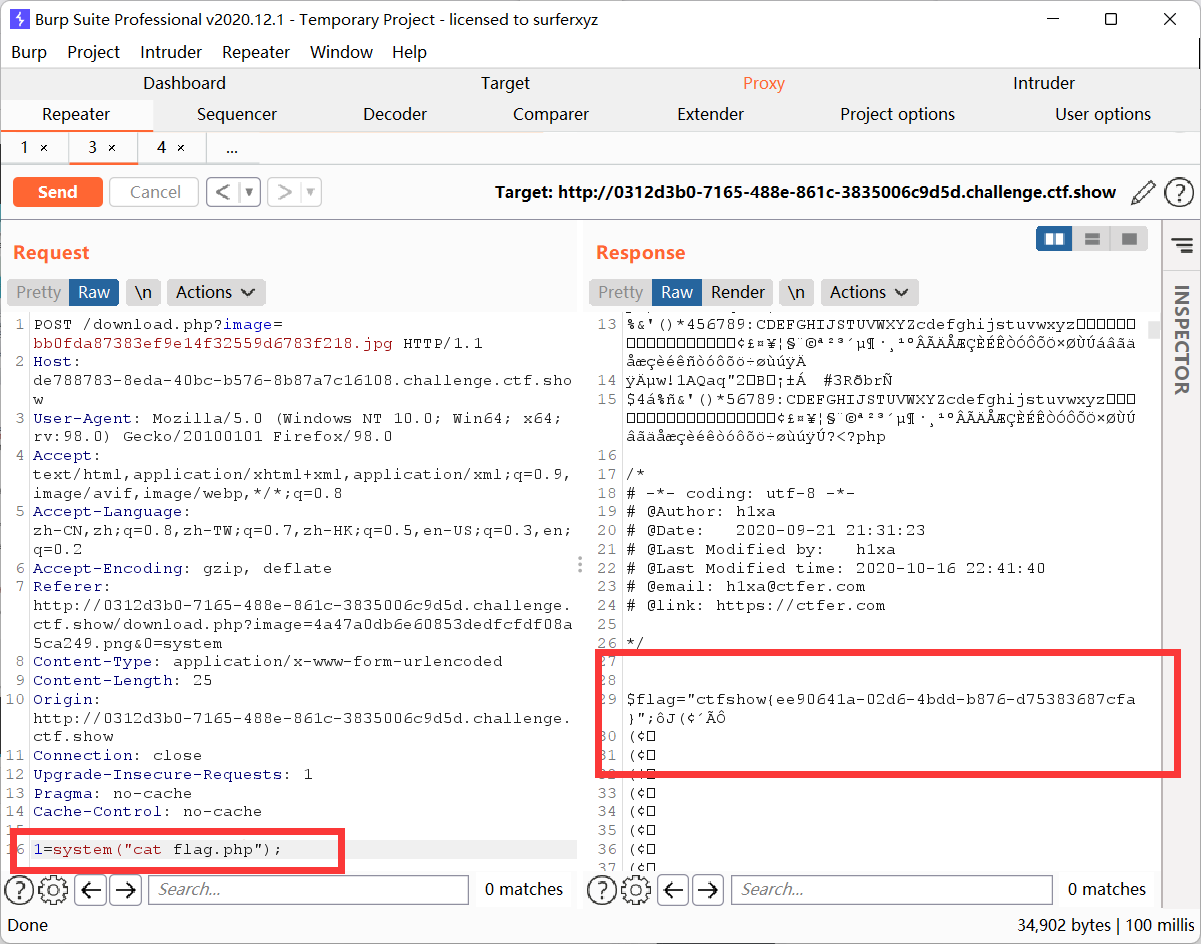Switch to Comparer tab

coord(551,114)
